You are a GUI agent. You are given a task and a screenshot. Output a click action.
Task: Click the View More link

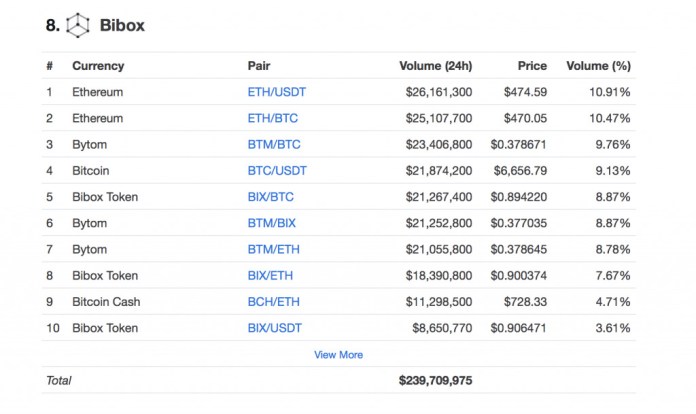(339, 355)
